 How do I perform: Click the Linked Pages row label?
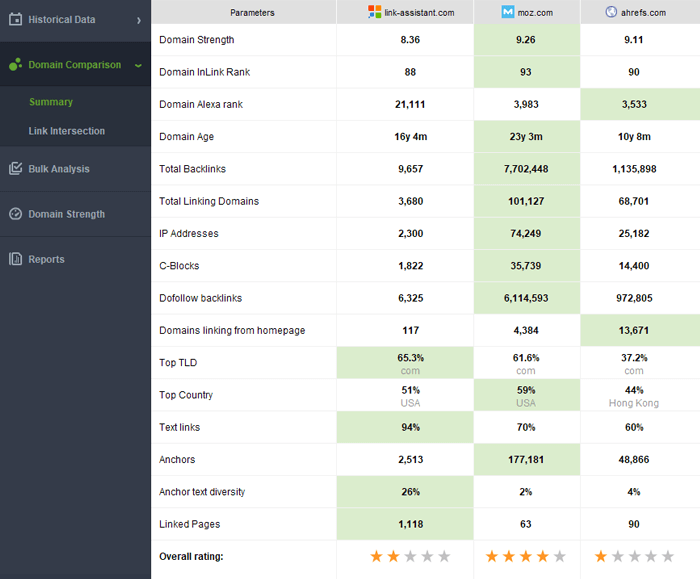coord(190,524)
